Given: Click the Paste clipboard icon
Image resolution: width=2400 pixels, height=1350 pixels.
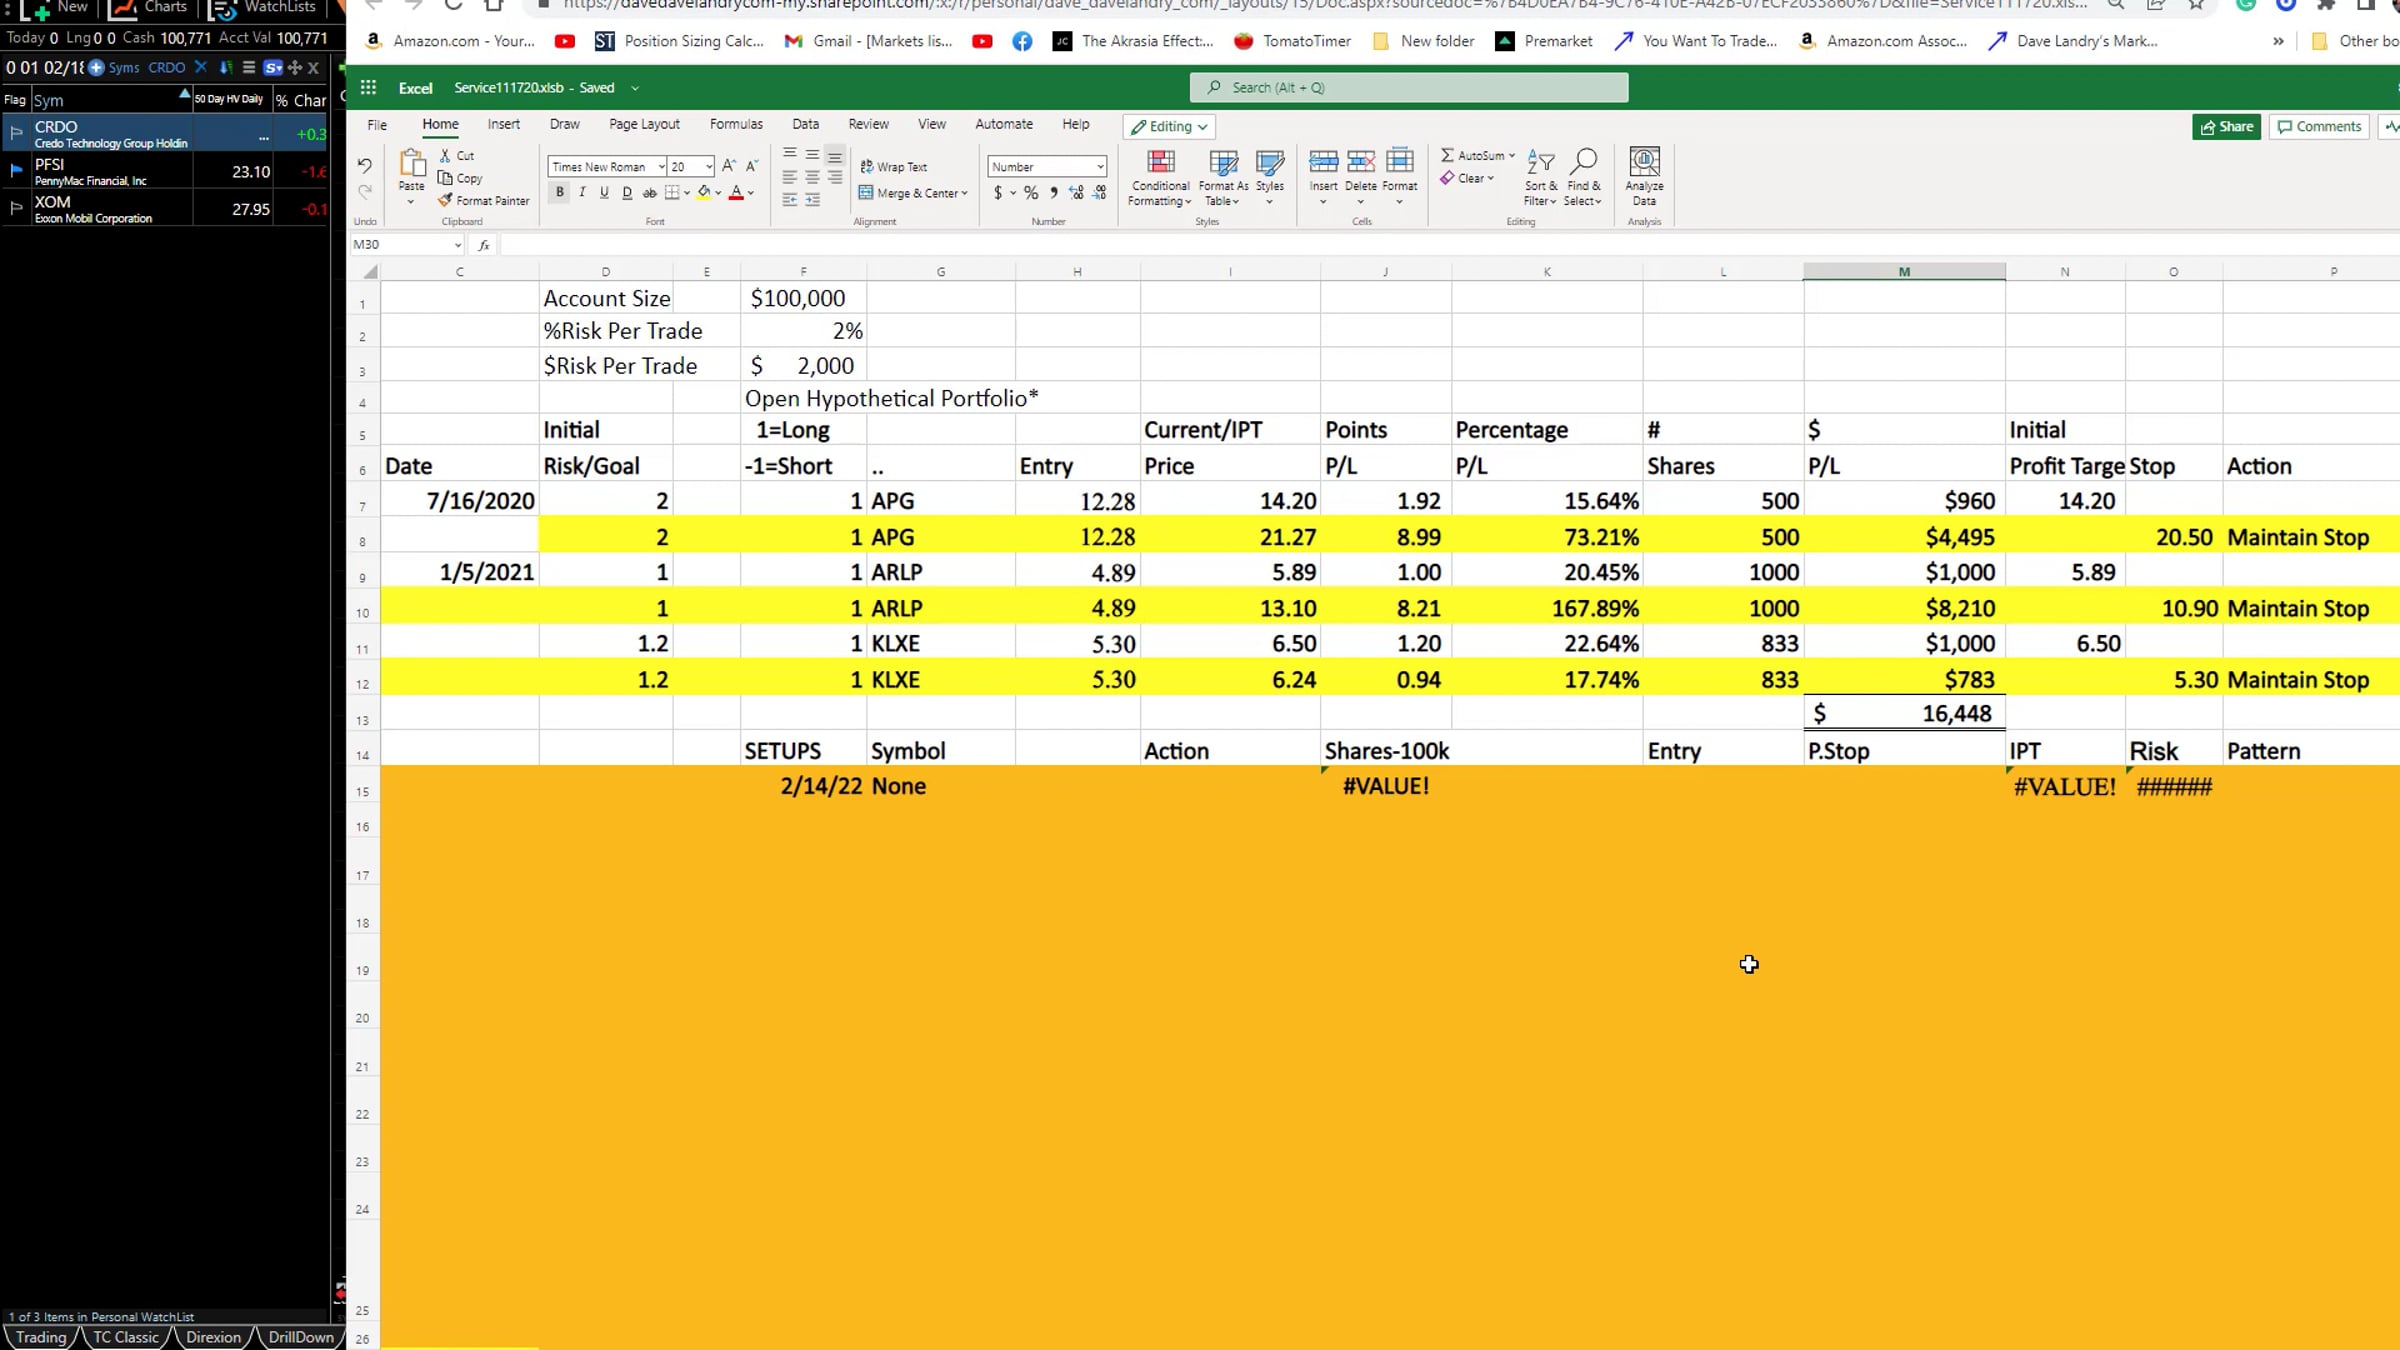Looking at the screenshot, I should (x=411, y=163).
